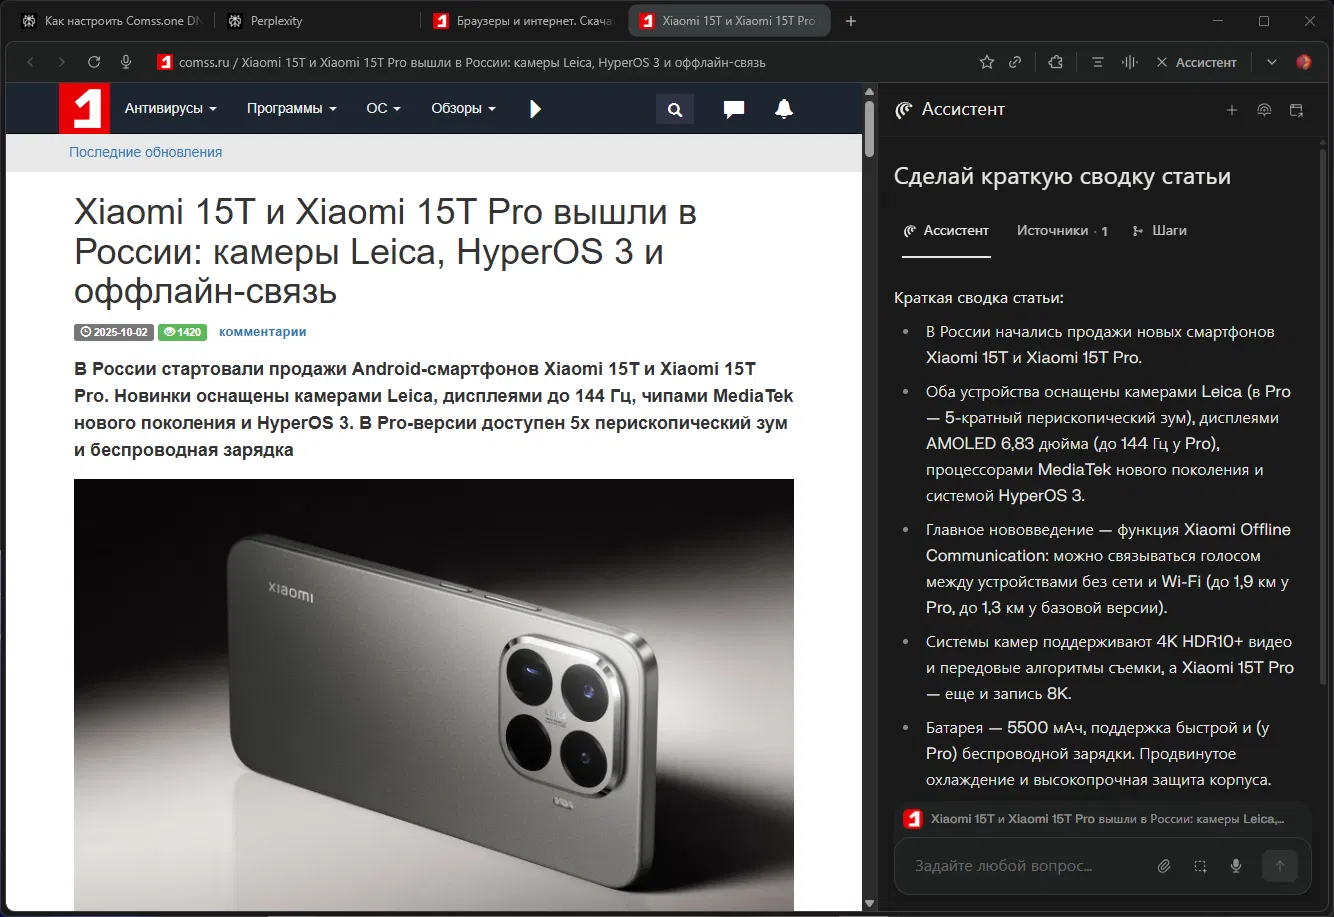Click the article headline 'Xiaomi 15T и Xiaomi 15T Pro вышли в России'
1334x917 pixels.
386,251
